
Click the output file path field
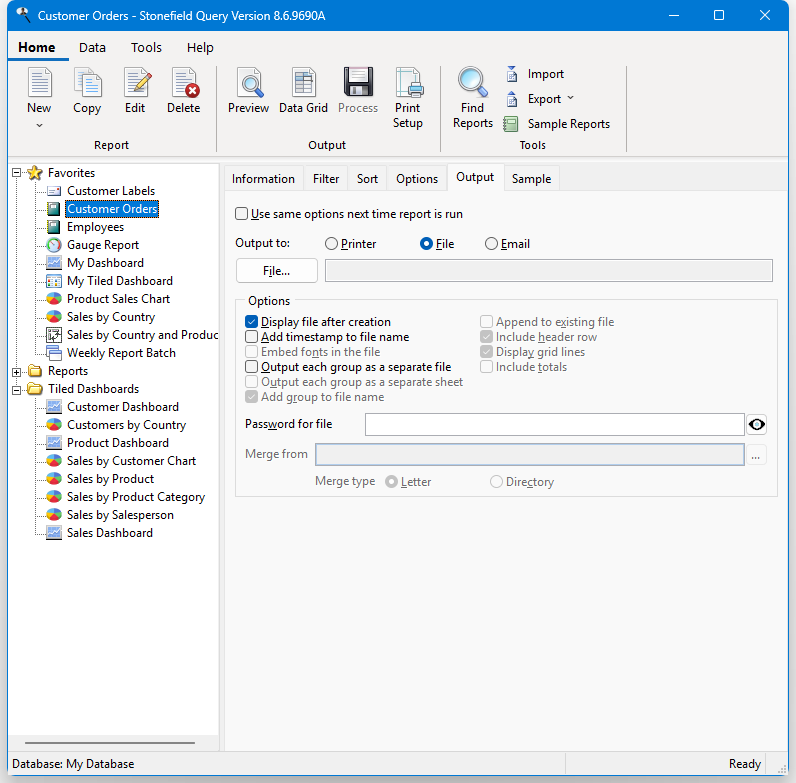(549, 270)
